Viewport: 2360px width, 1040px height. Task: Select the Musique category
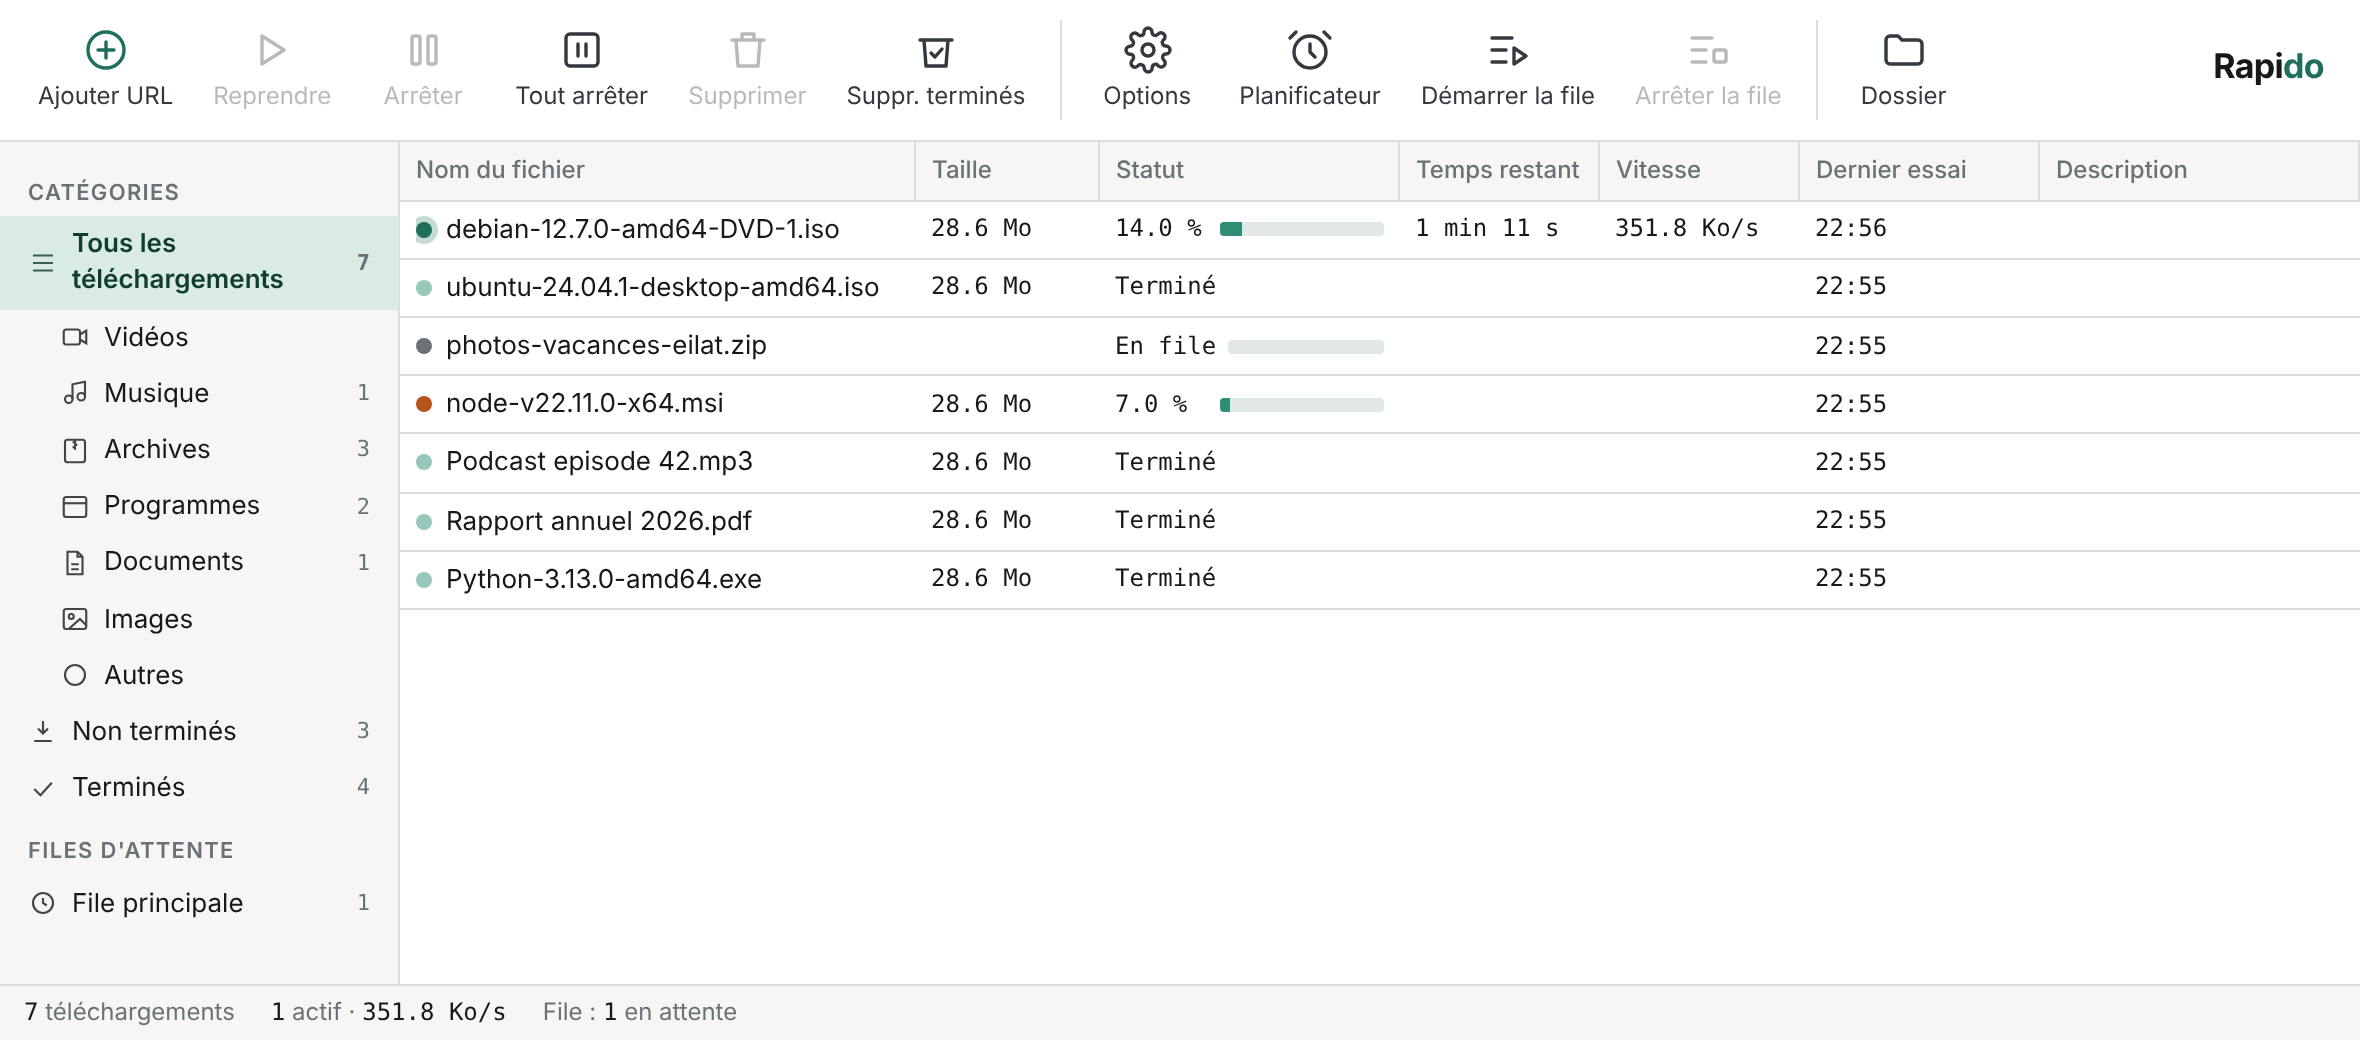(x=200, y=393)
